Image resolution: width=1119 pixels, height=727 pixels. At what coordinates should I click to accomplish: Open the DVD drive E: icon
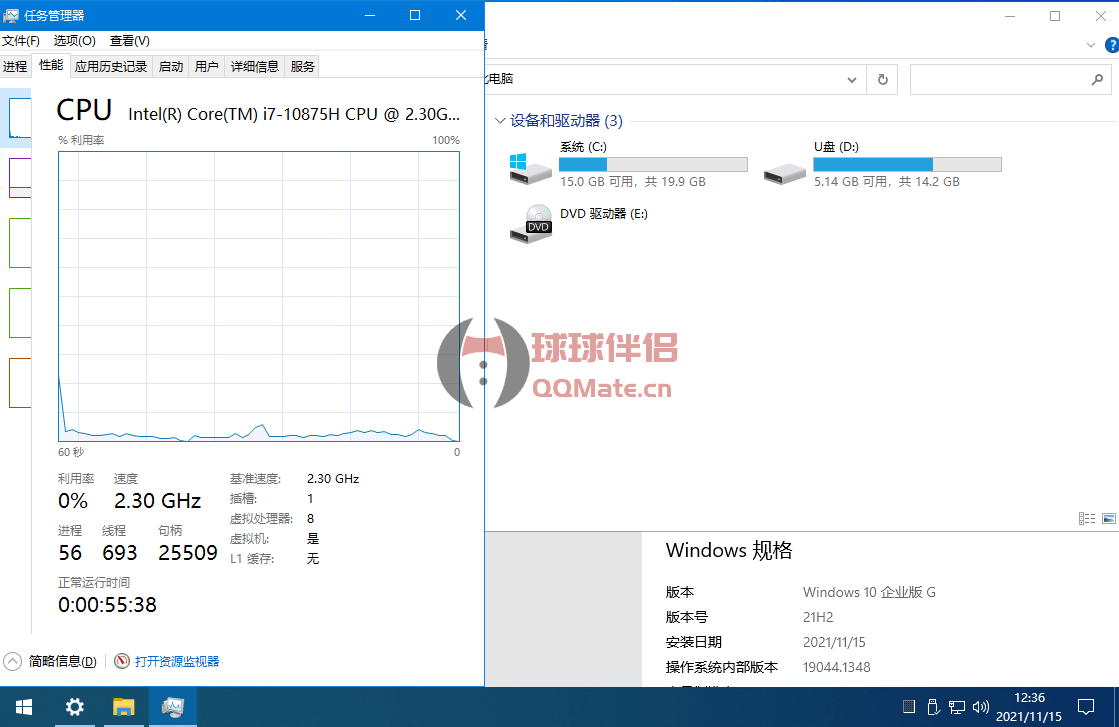529,224
